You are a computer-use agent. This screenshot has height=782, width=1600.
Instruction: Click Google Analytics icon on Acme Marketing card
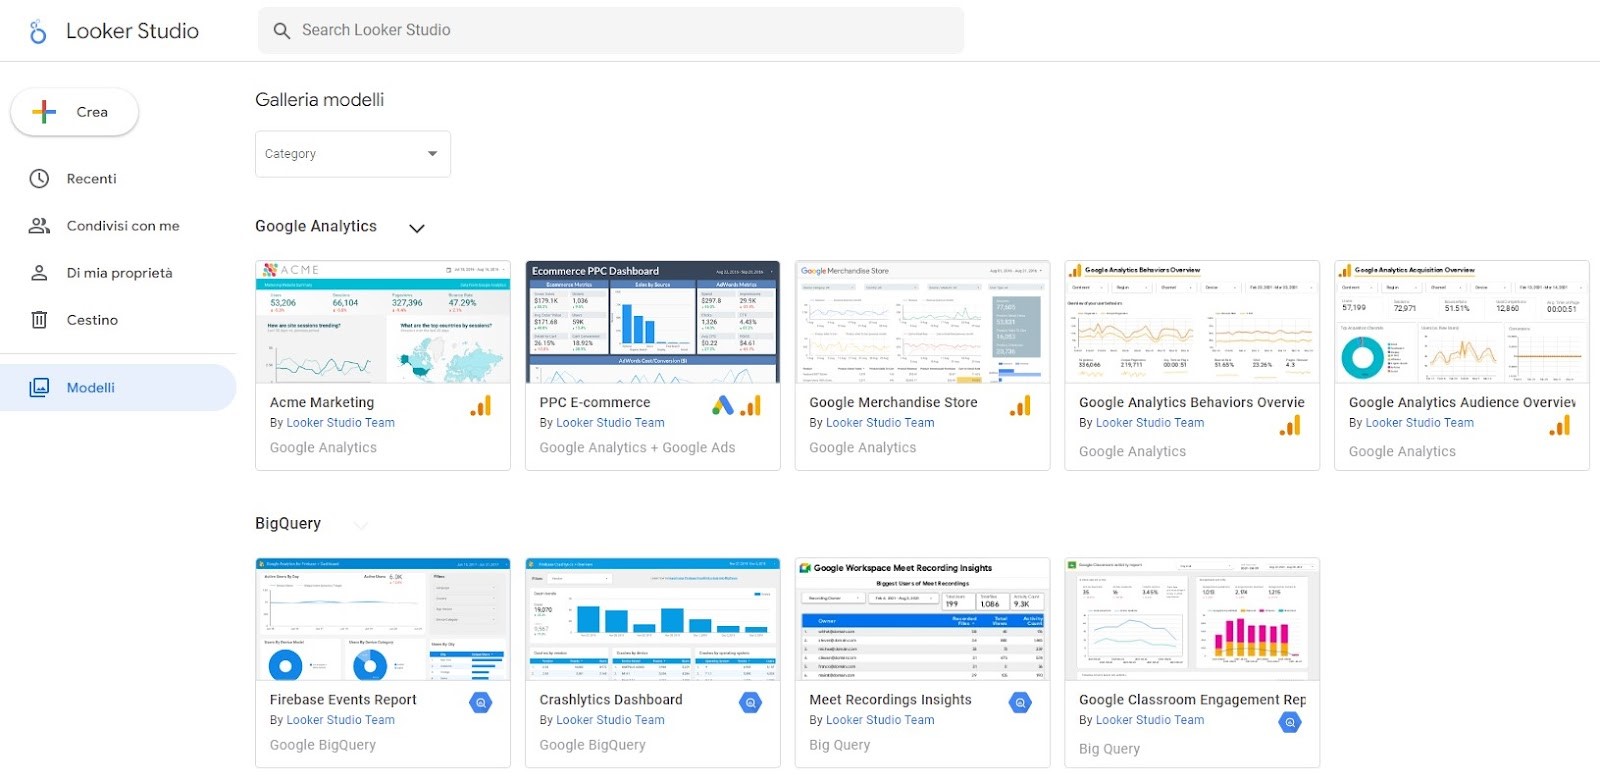pos(481,406)
